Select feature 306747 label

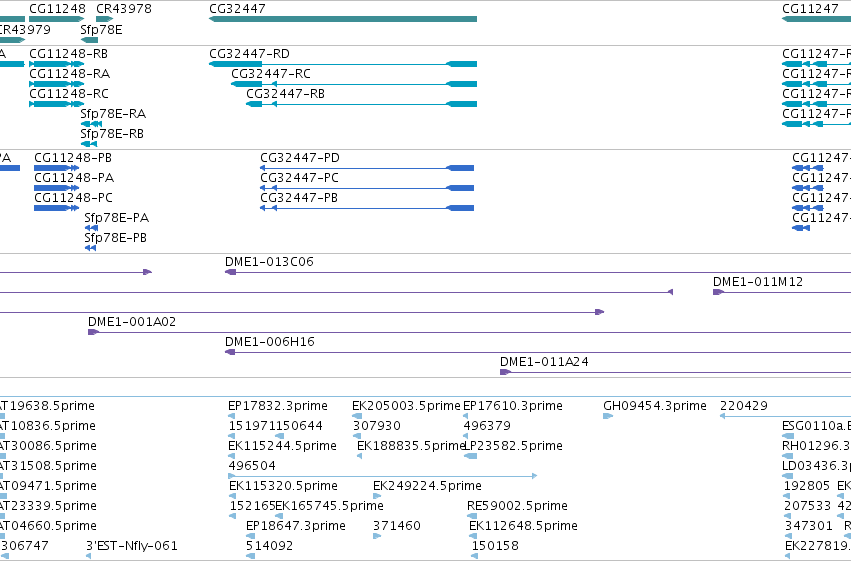tap(25, 546)
